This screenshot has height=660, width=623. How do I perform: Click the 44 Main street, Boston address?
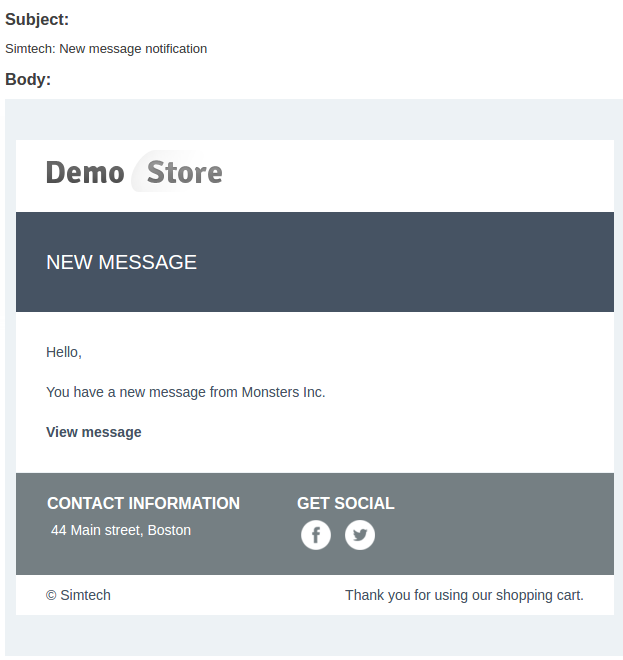tap(121, 530)
